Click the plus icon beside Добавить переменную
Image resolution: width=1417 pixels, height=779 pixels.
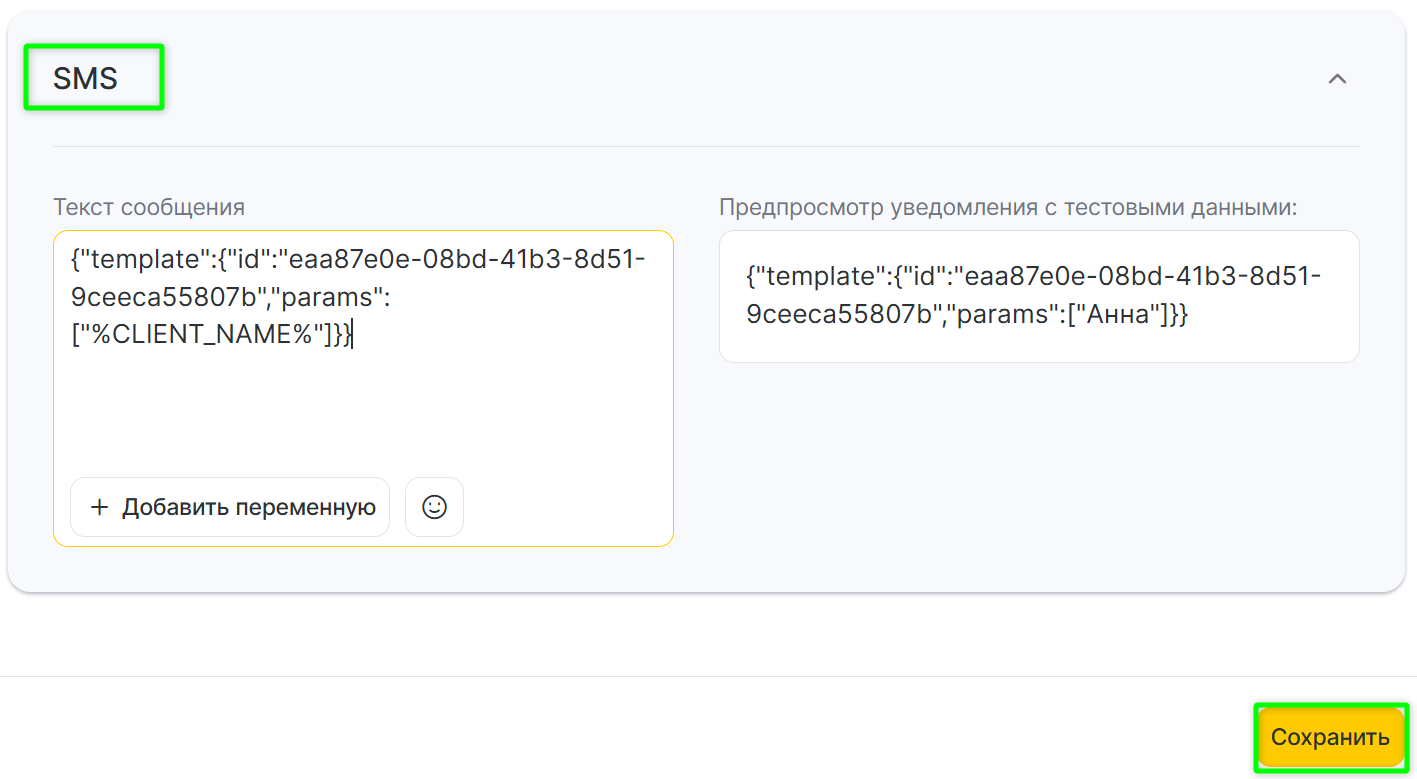99,507
